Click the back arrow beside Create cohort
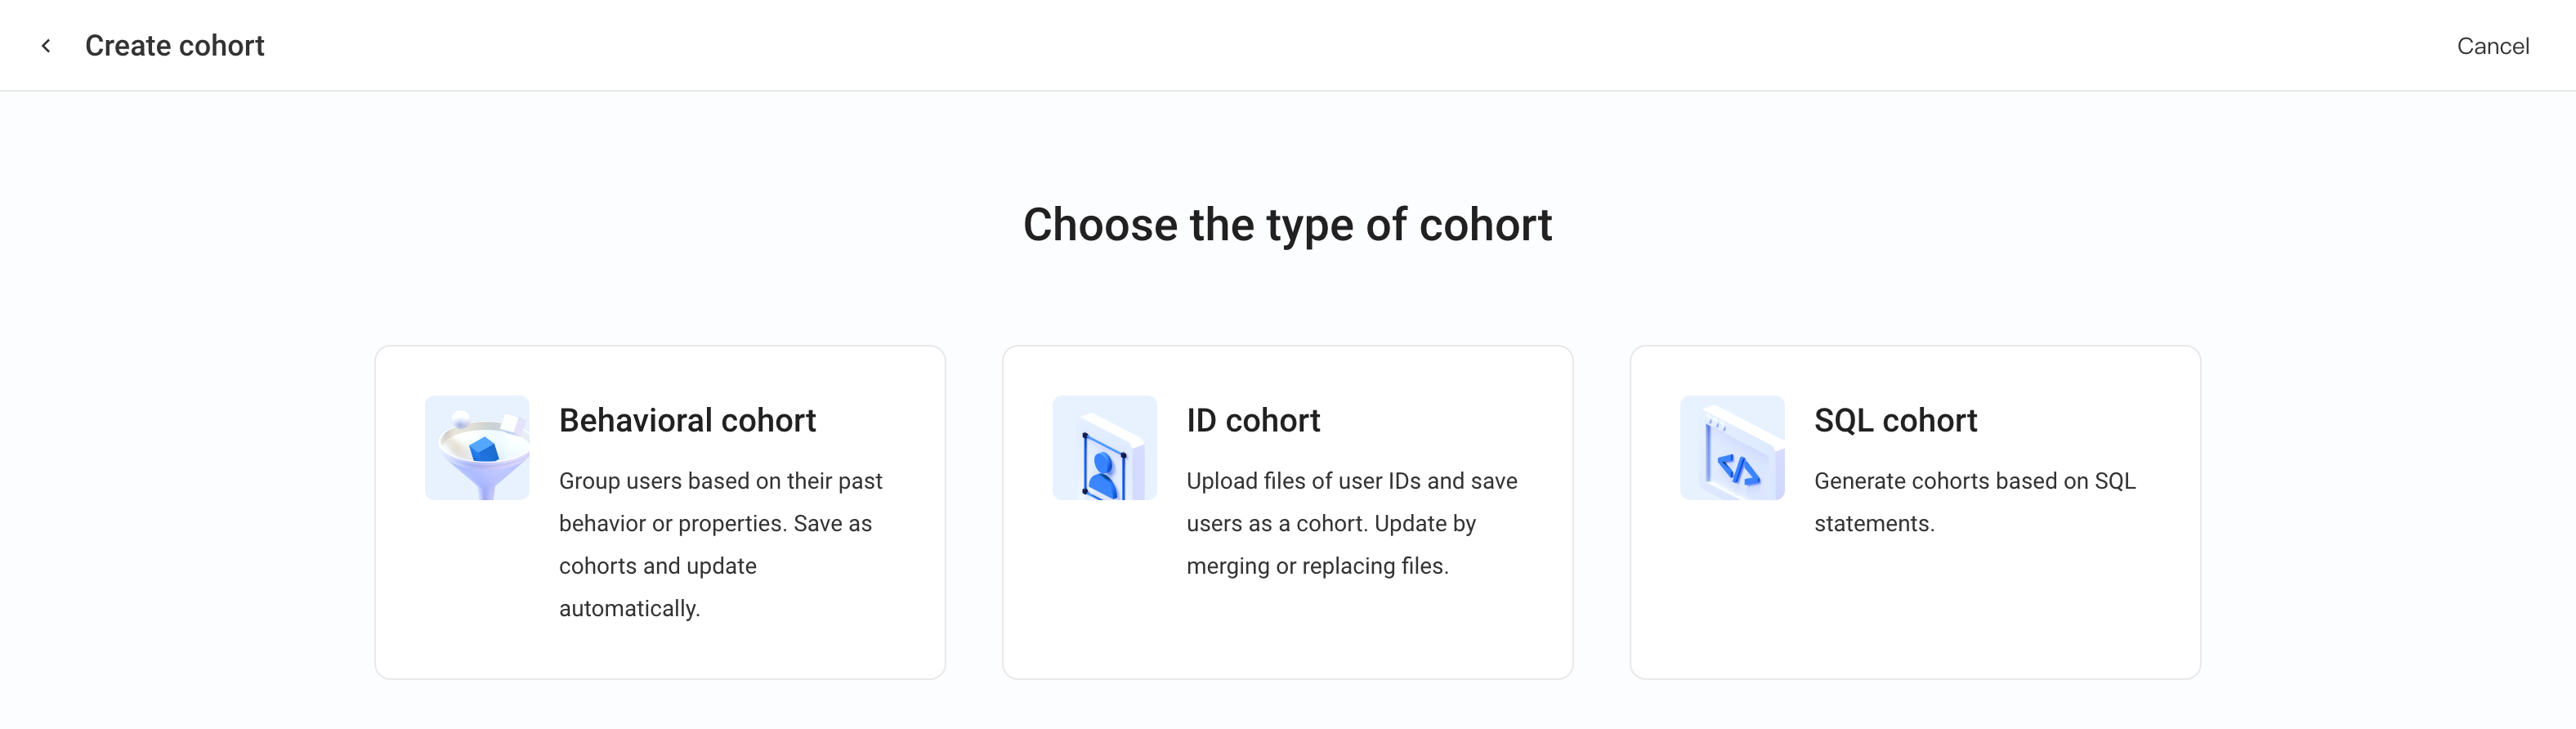The image size is (2576, 729). click(46, 46)
